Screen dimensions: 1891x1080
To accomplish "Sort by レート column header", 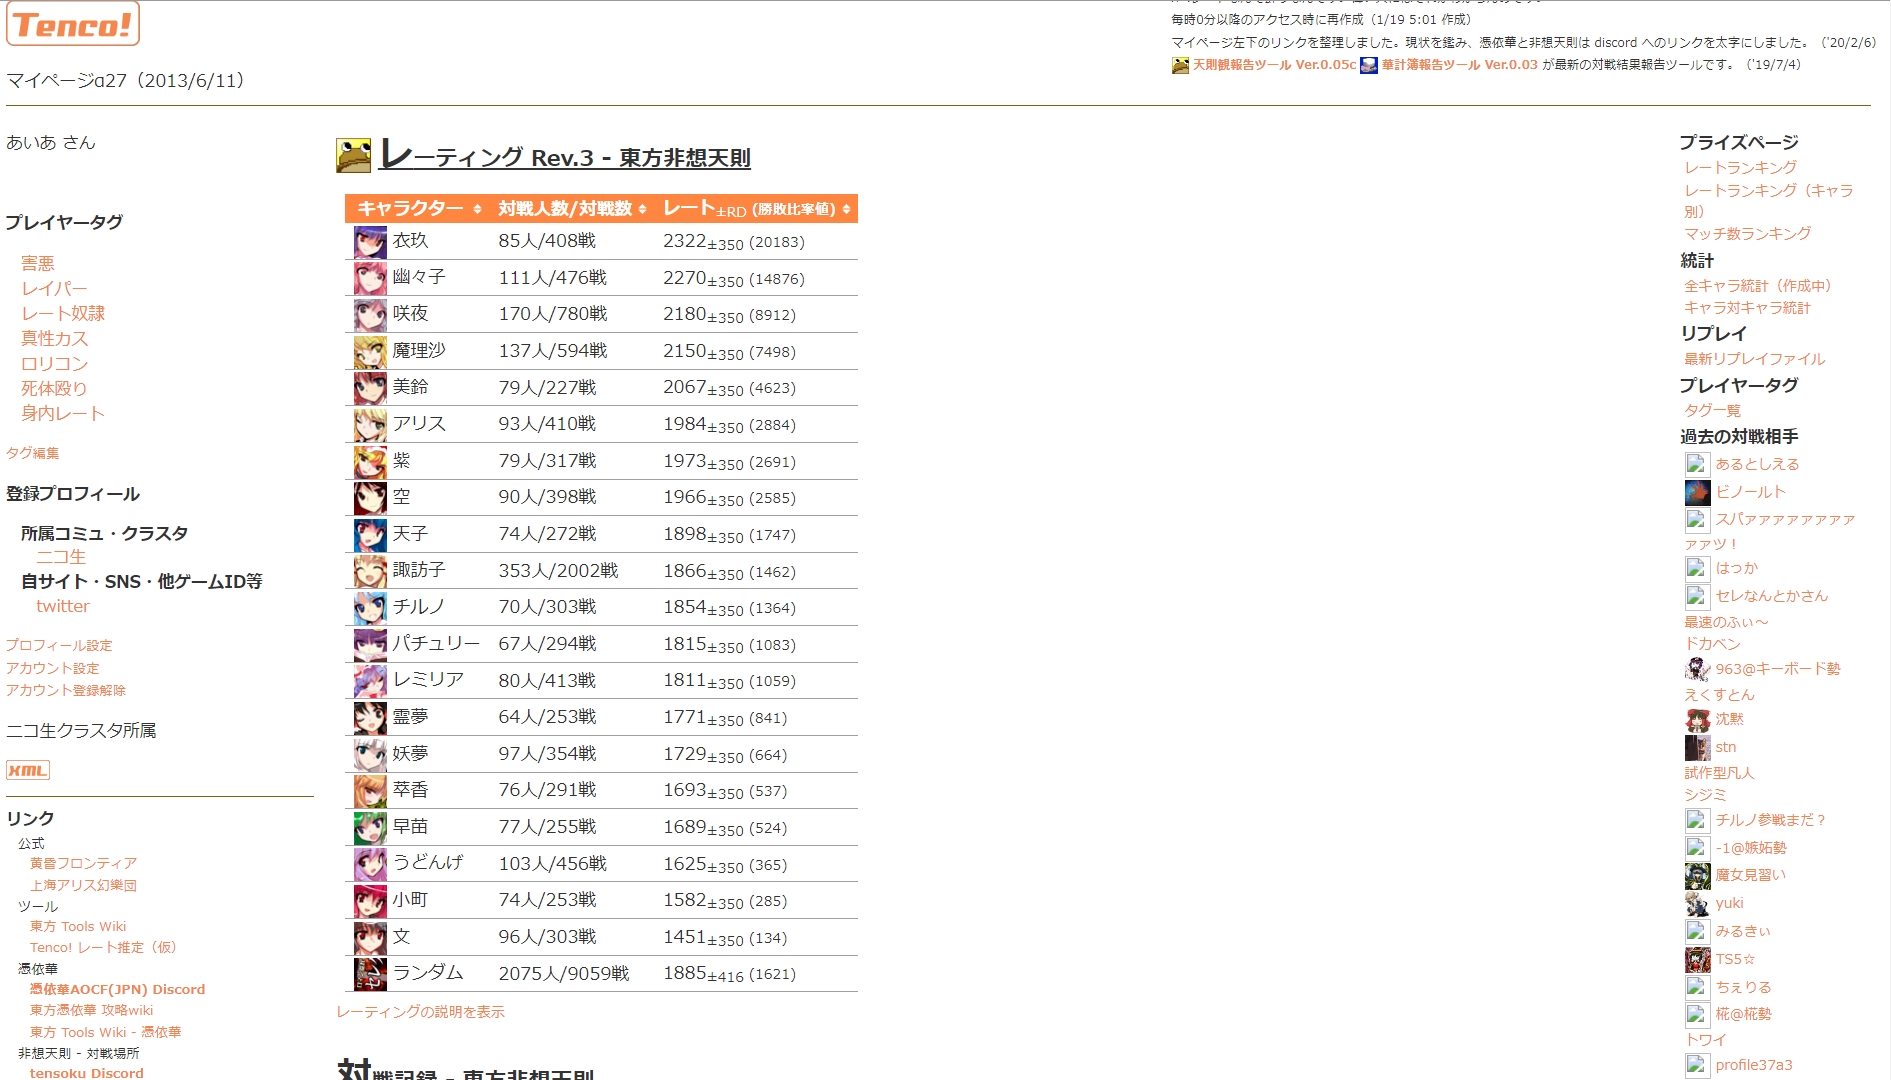I will [x=756, y=208].
